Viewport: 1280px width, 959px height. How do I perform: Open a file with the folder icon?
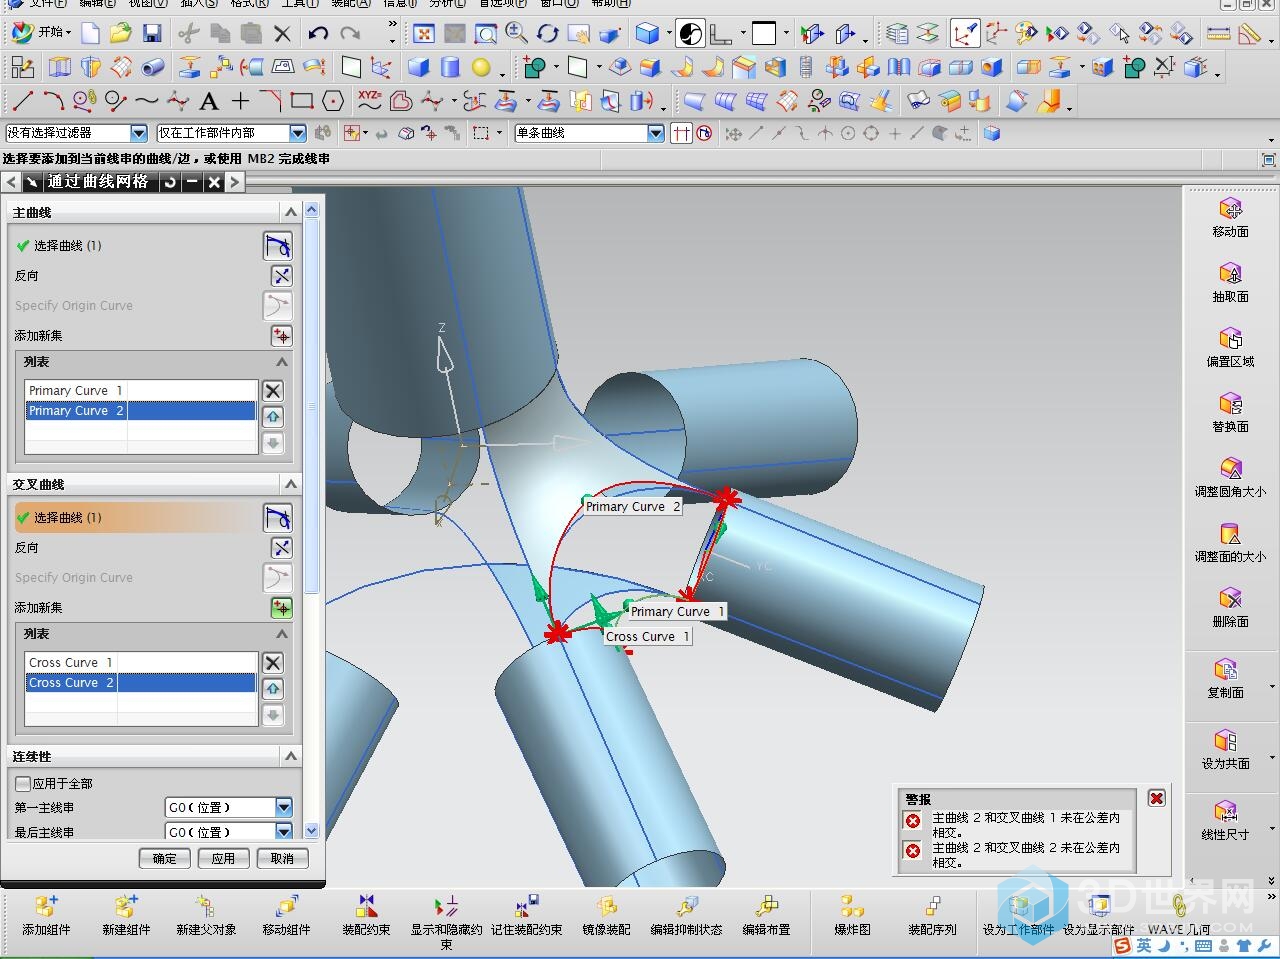[121, 34]
